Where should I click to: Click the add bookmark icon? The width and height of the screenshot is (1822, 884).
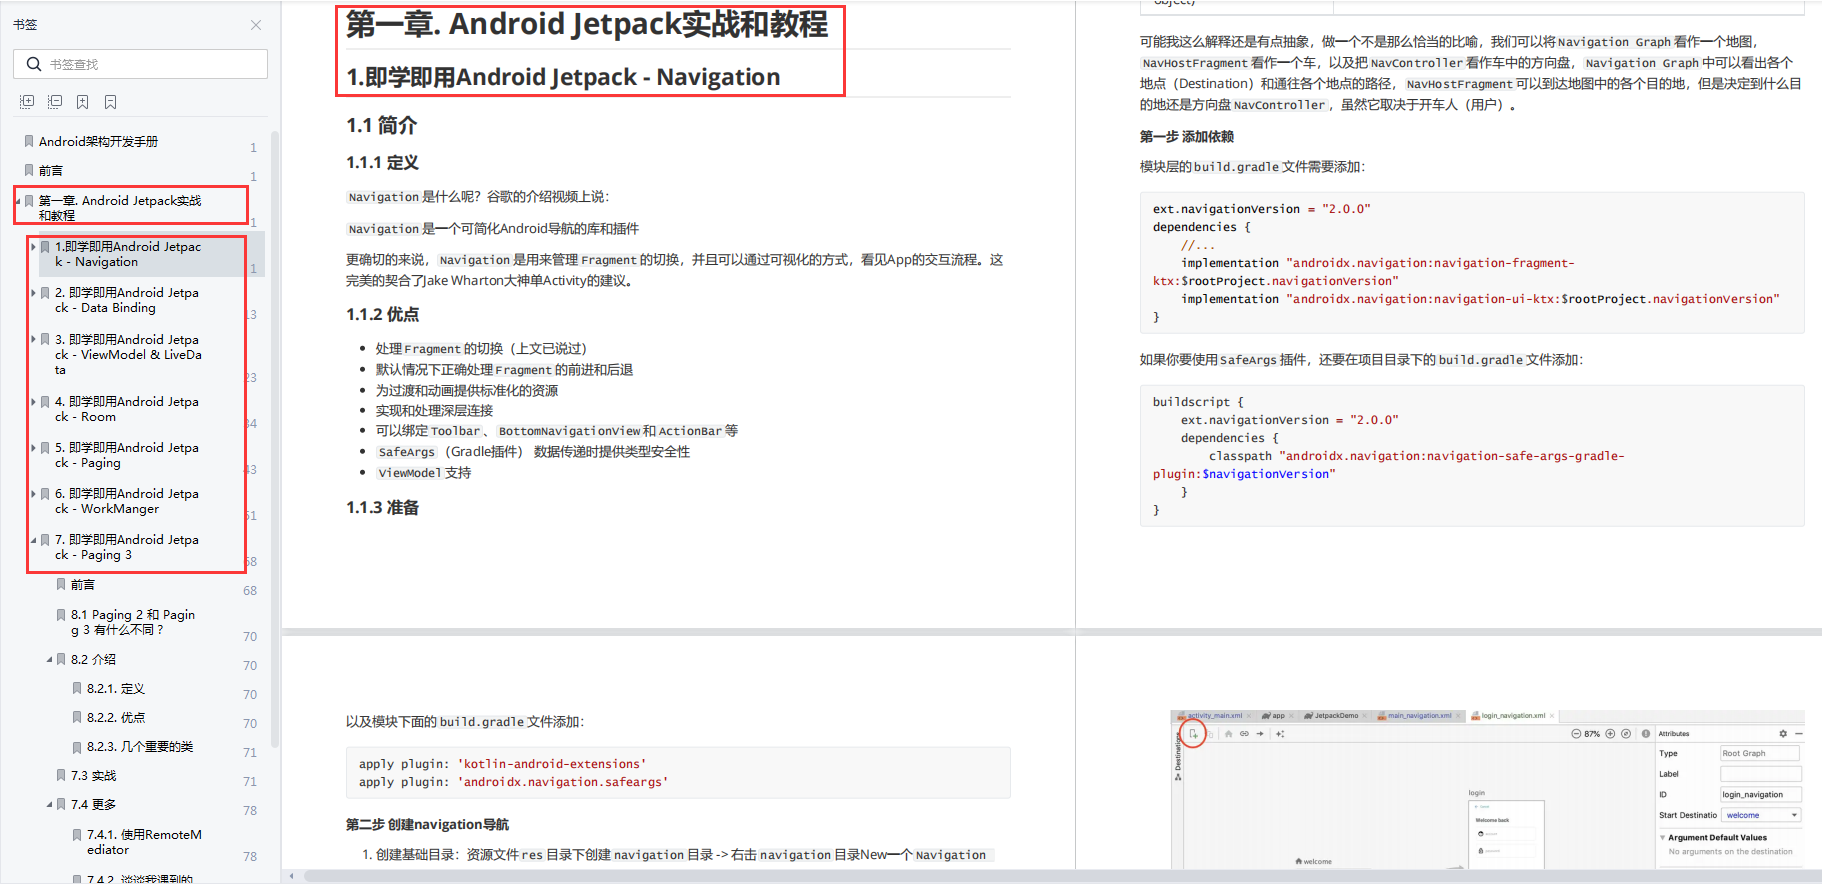point(83,102)
